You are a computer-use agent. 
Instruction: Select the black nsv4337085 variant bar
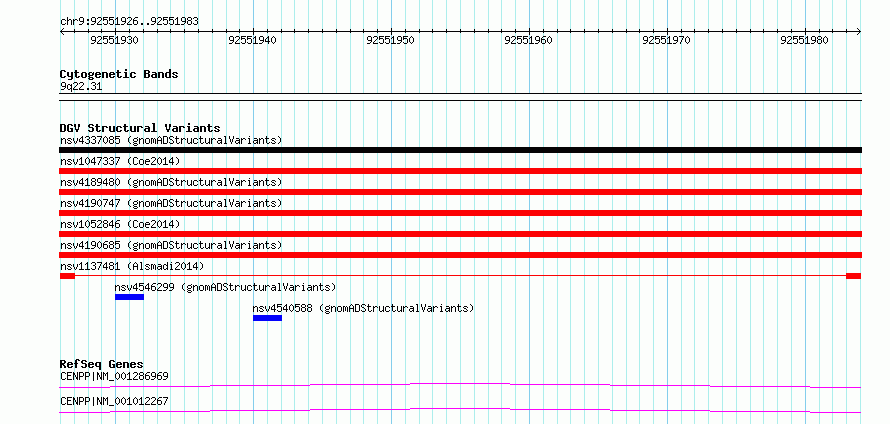(x=460, y=150)
